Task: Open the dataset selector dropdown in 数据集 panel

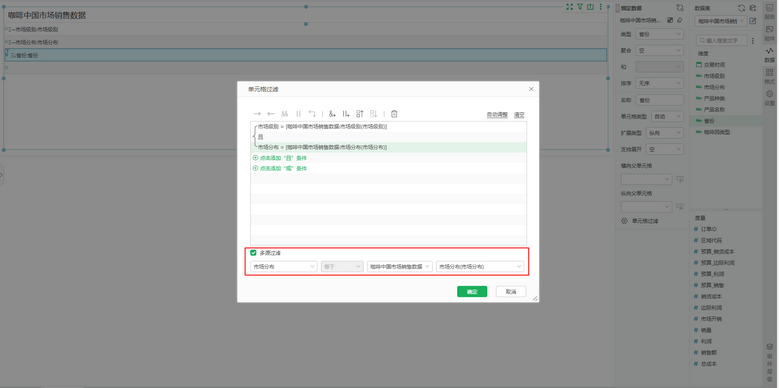Action: pyautogui.click(x=721, y=21)
